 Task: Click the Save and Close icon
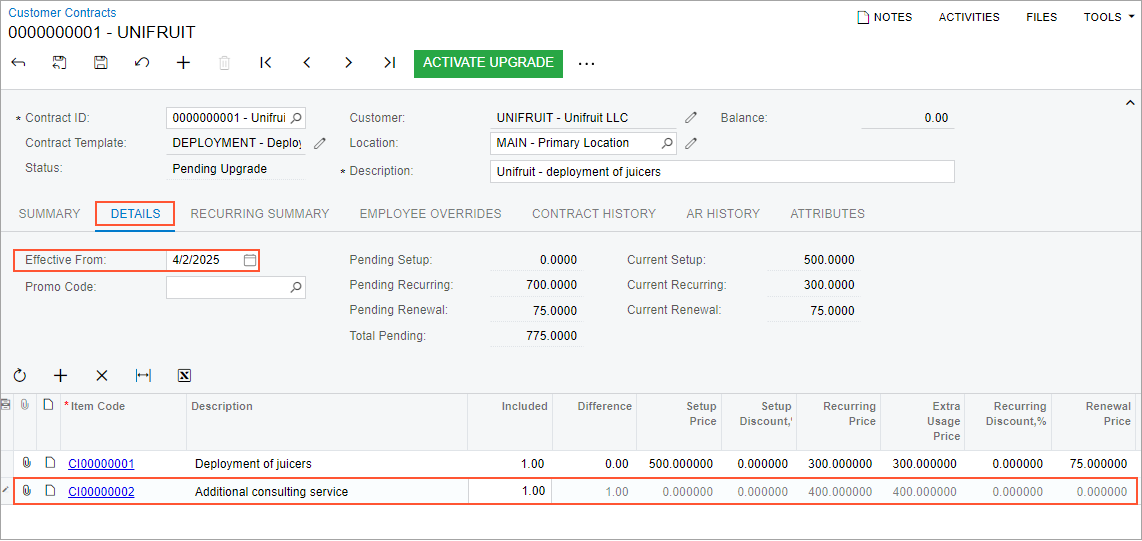click(60, 63)
